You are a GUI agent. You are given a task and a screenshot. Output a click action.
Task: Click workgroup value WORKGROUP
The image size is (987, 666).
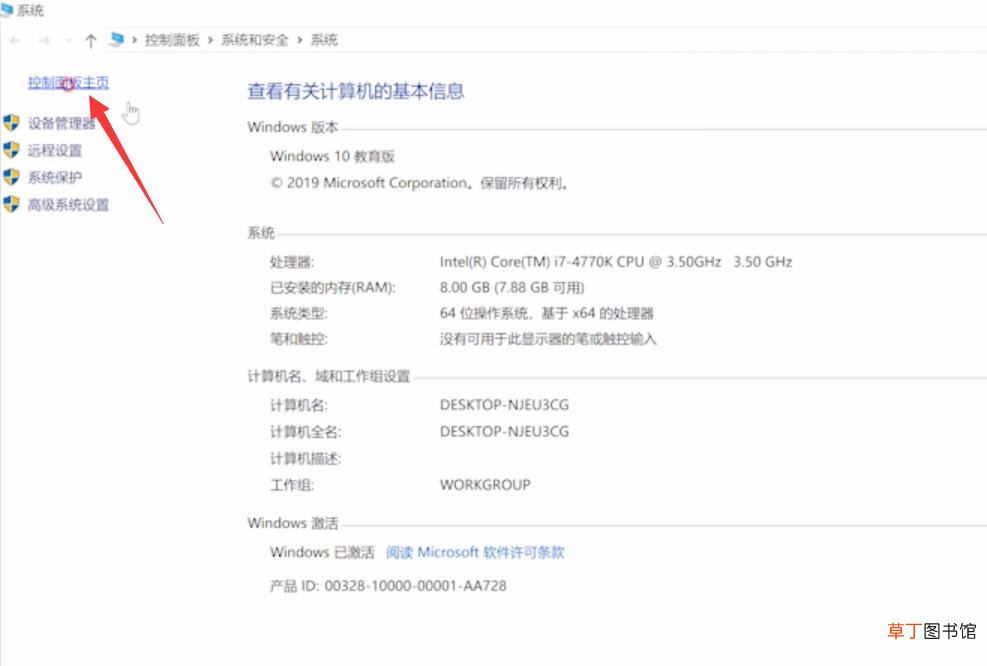pyautogui.click(x=485, y=485)
